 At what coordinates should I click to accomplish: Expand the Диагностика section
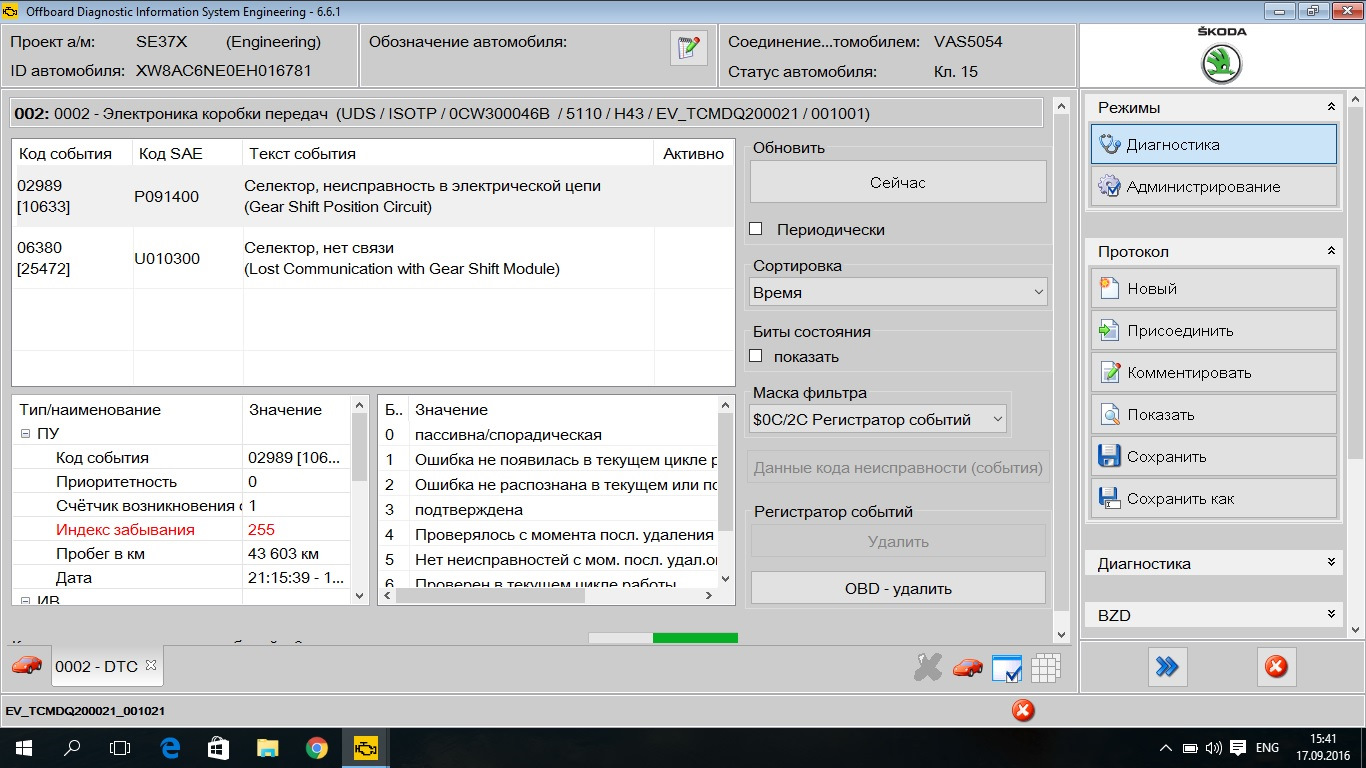tap(1331, 563)
